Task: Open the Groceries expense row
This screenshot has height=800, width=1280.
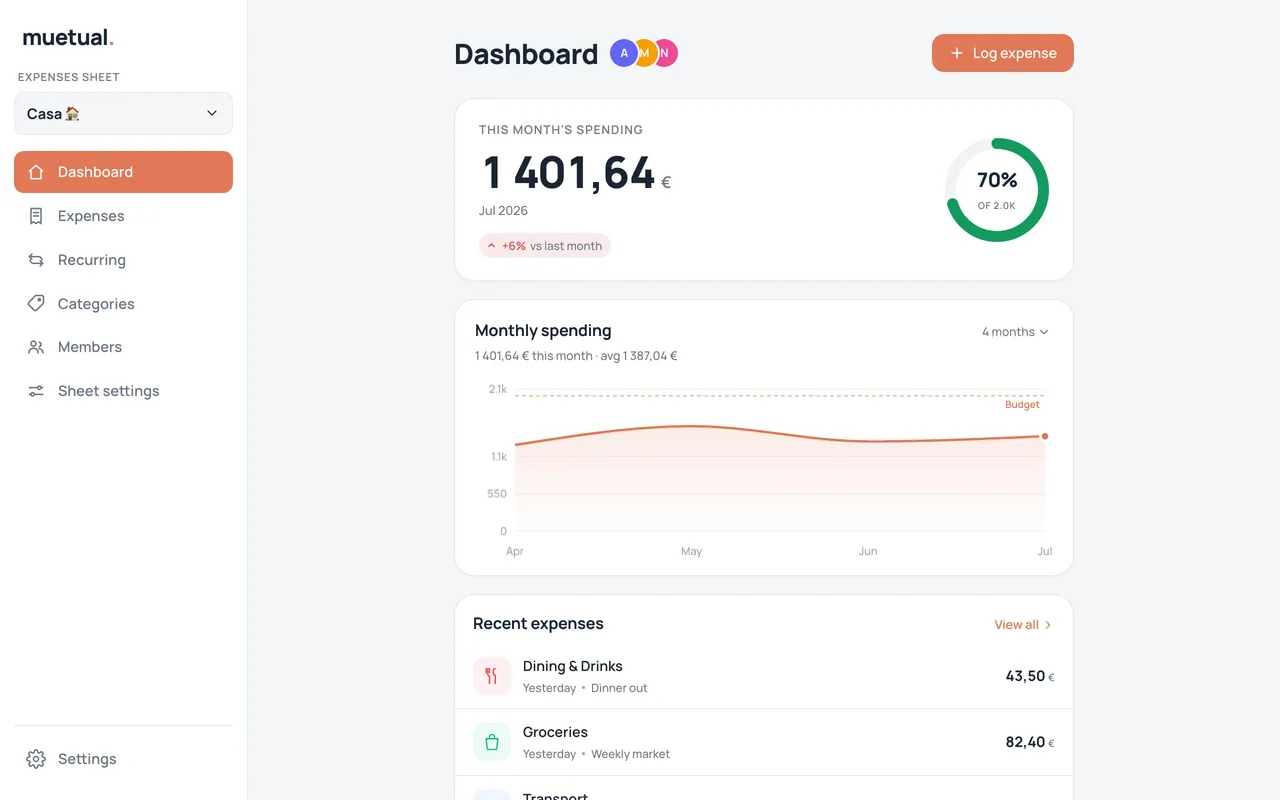Action: tap(764, 742)
